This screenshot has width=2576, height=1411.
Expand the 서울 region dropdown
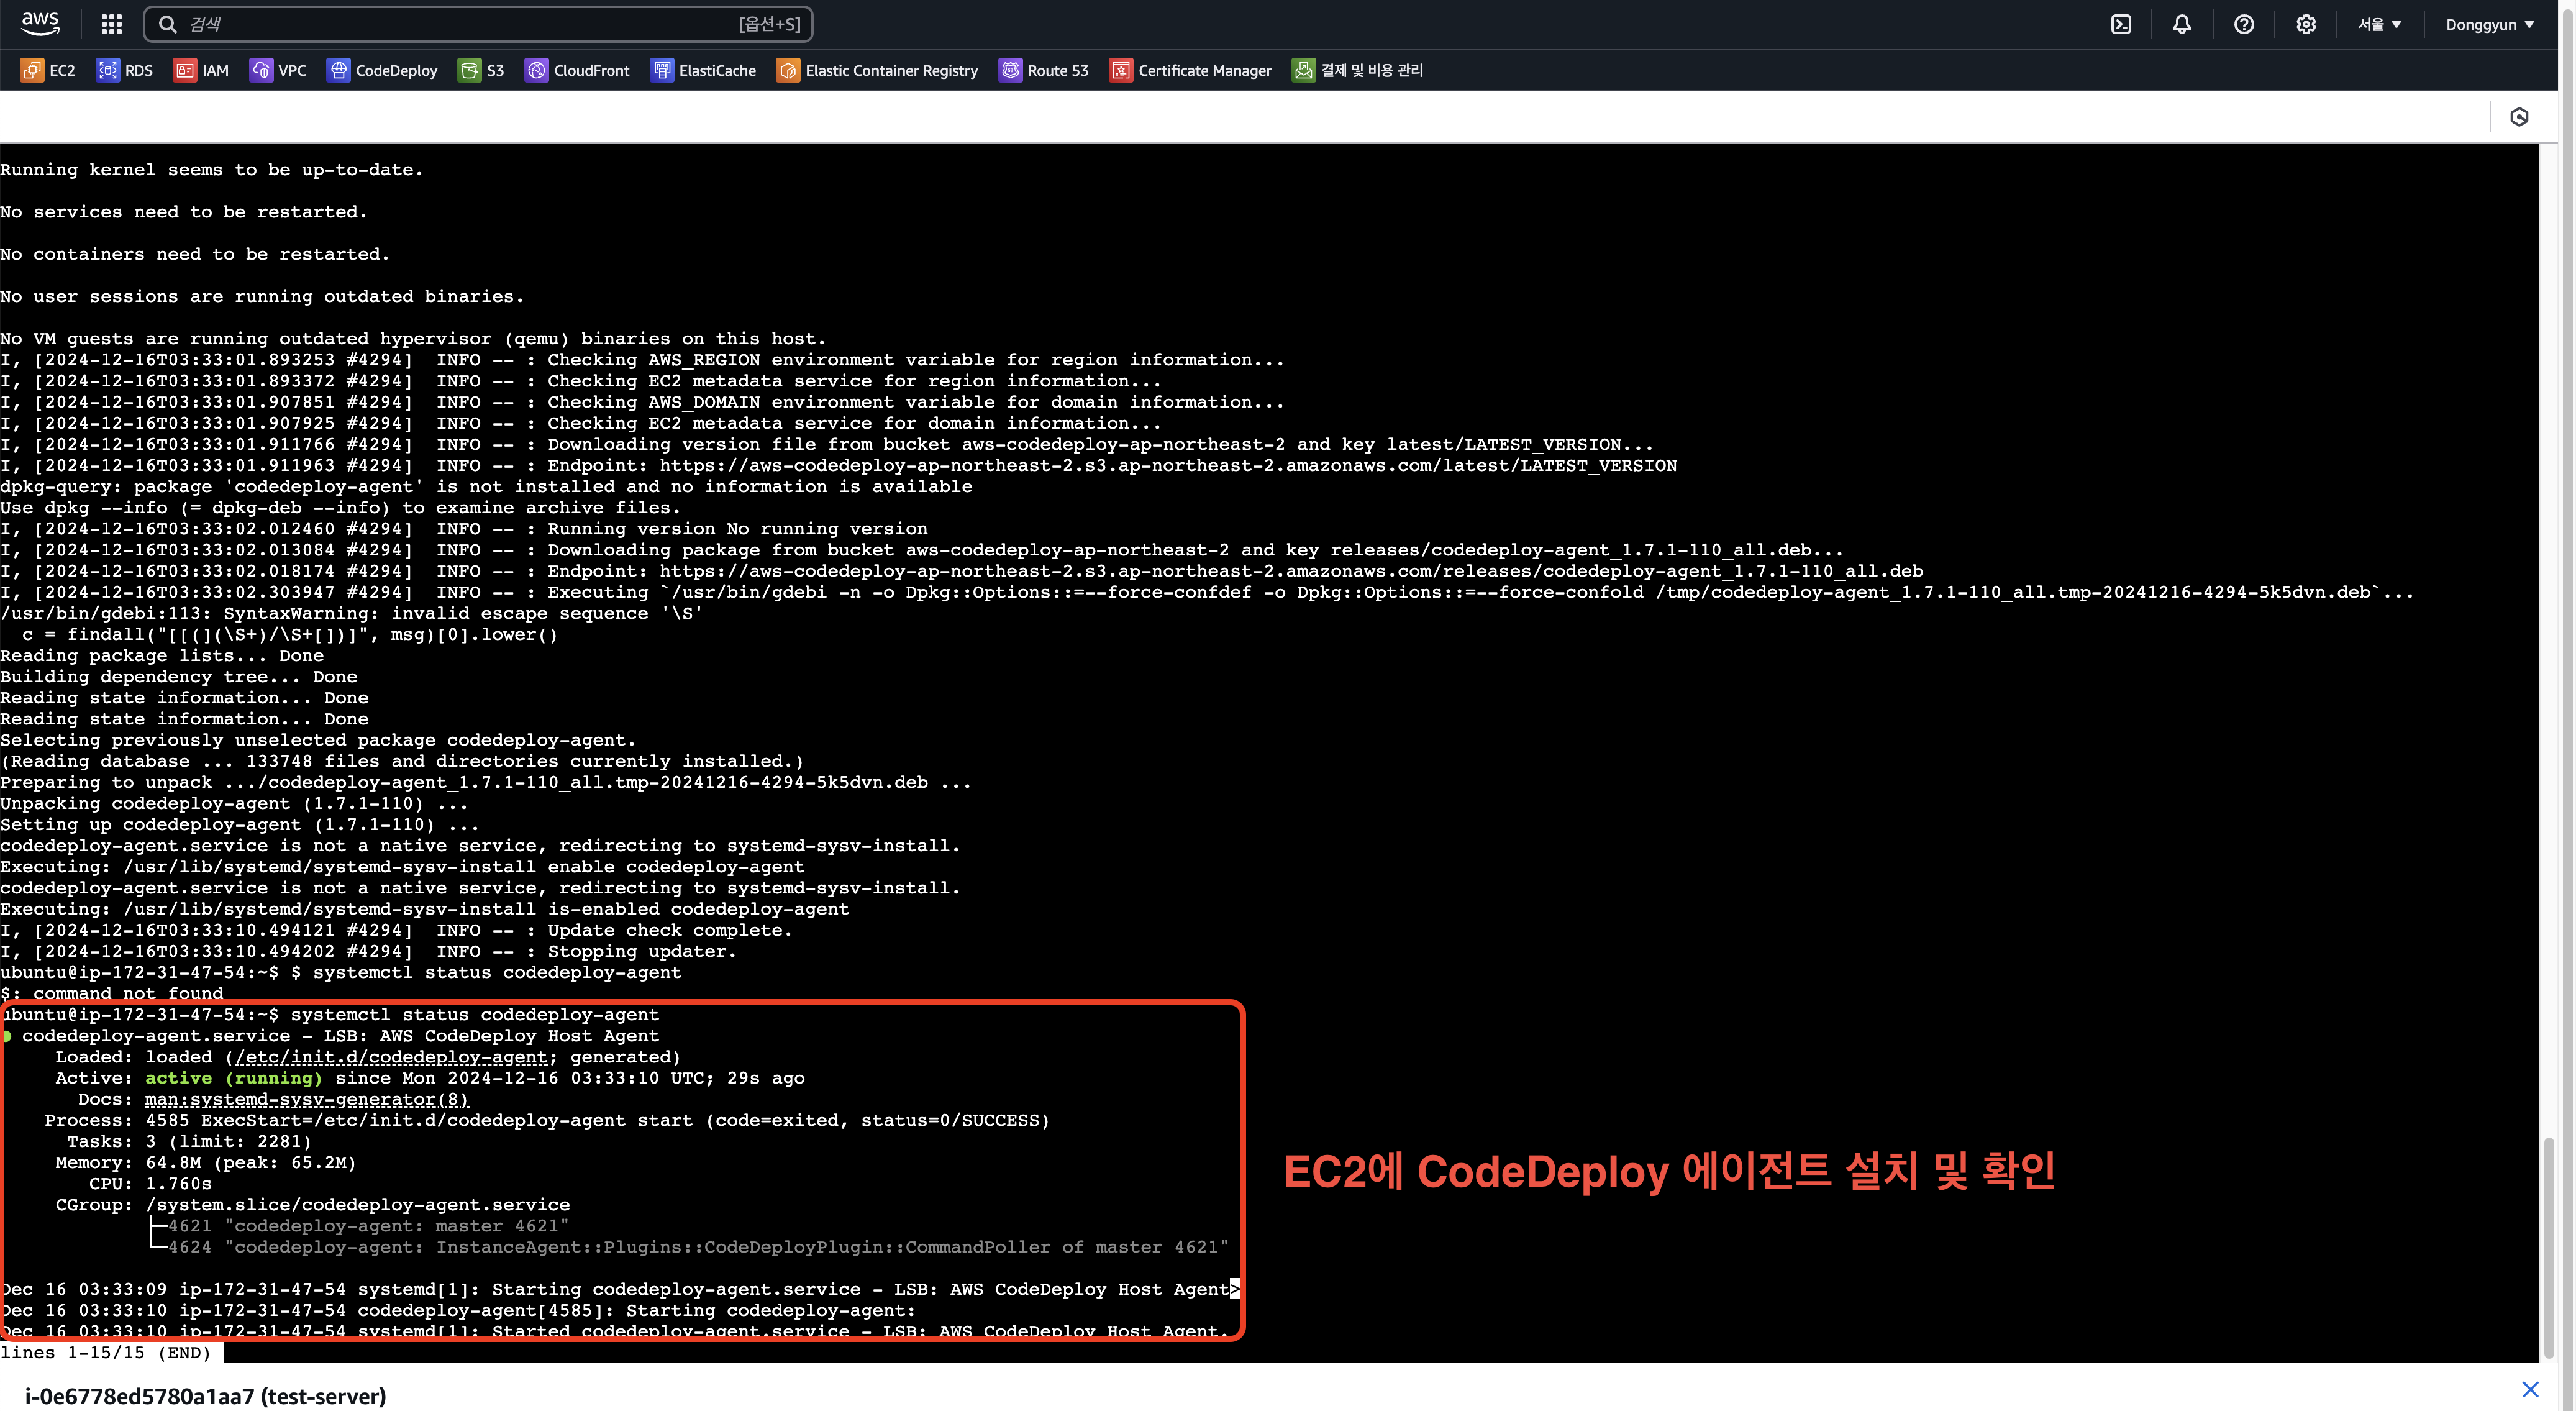pos(2379,24)
